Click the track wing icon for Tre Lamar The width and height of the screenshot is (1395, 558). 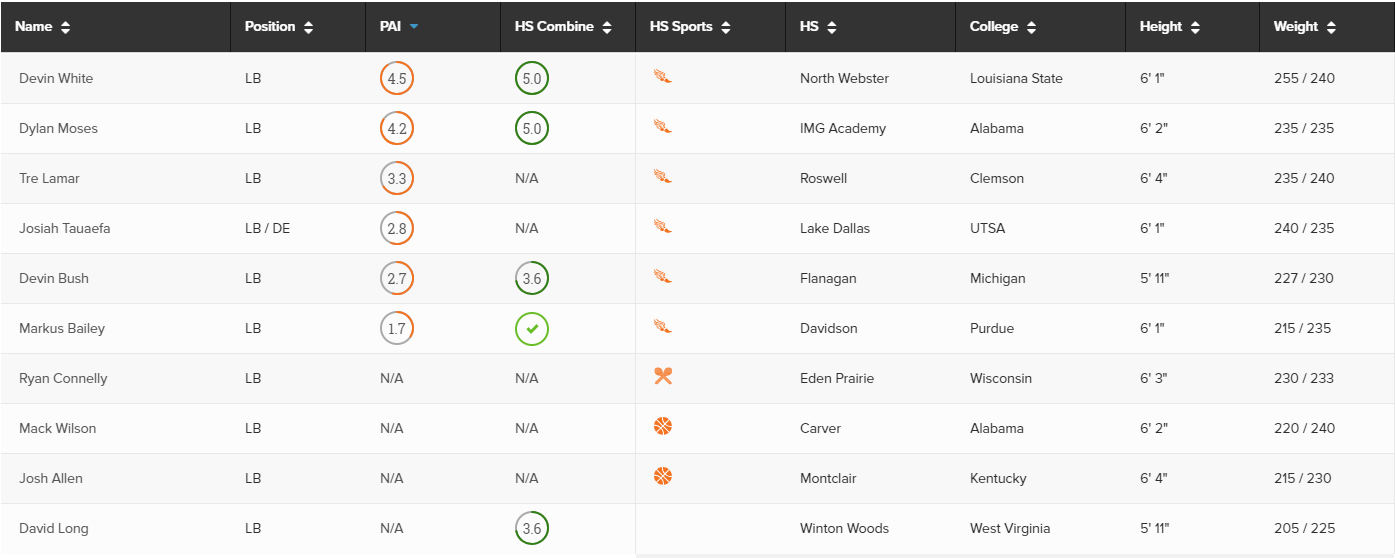point(662,176)
